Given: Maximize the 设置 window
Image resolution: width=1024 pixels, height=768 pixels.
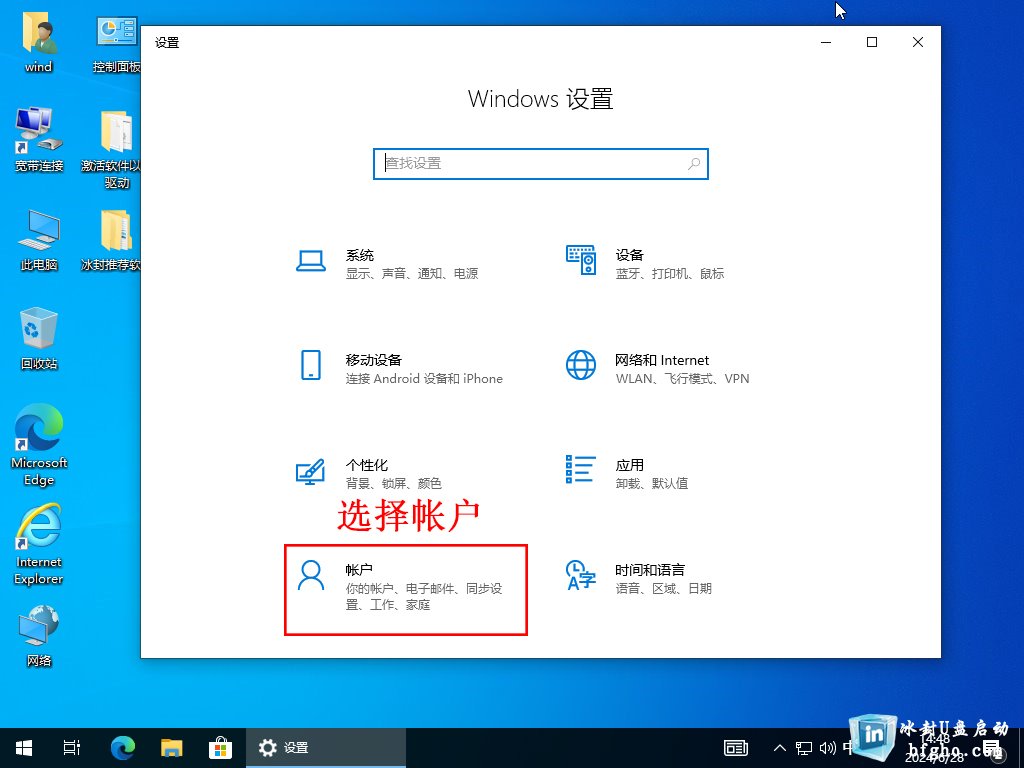Looking at the screenshot, I should [x=872, y=42].
